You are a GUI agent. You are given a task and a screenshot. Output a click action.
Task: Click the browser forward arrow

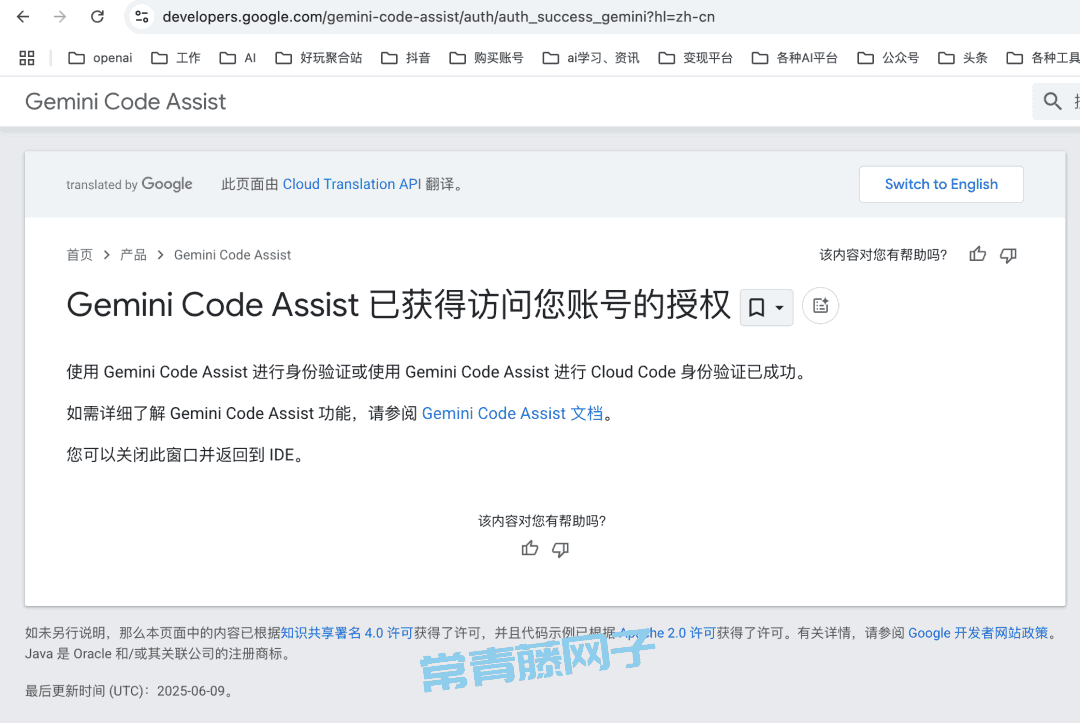60,17
